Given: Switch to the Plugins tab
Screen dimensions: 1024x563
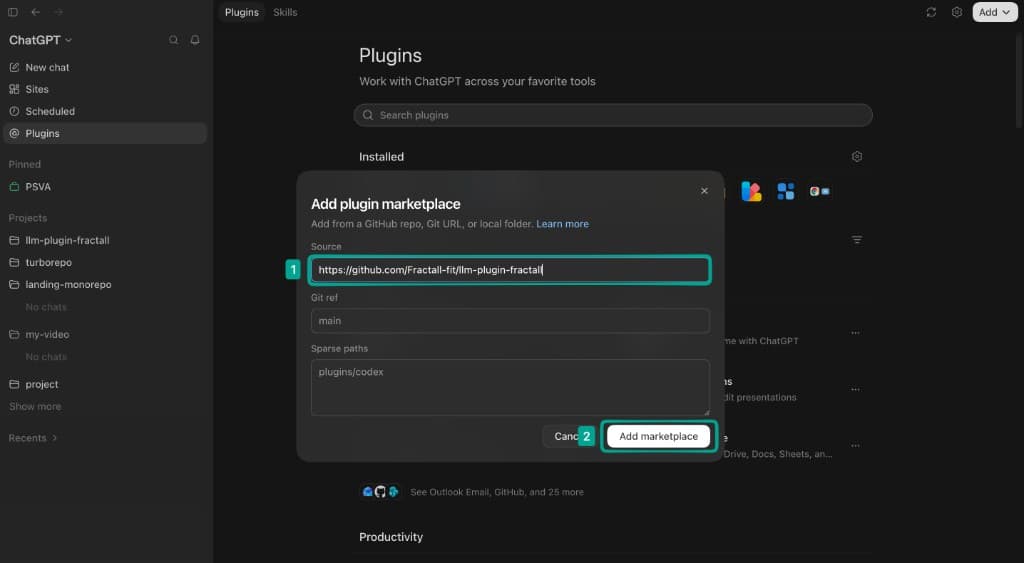Looking at the screenshot, I should pos(242,12).
